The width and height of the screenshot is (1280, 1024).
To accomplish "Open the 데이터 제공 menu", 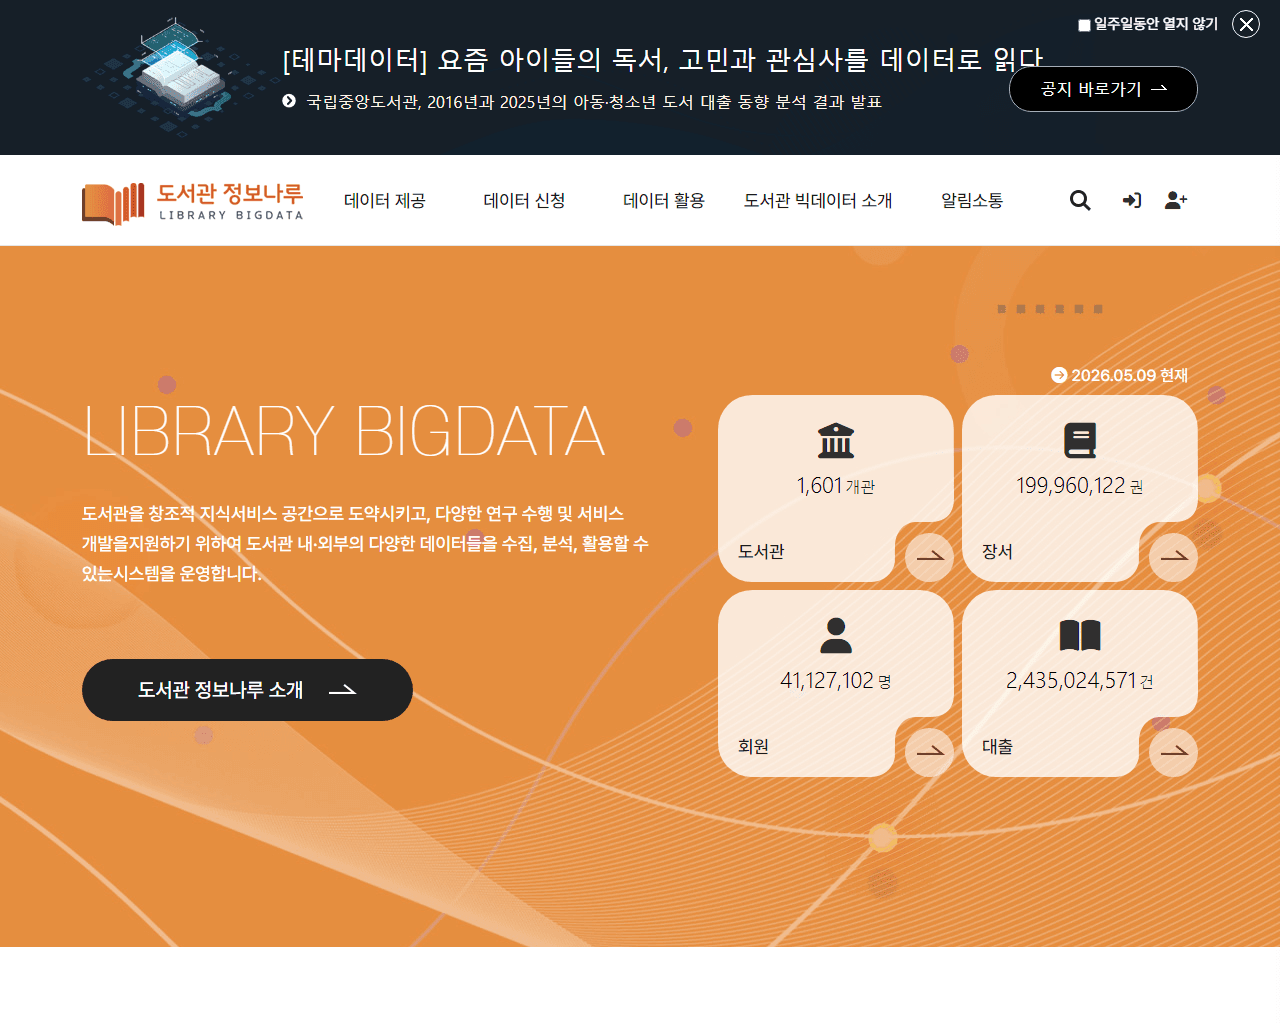I will click(385, 201).
